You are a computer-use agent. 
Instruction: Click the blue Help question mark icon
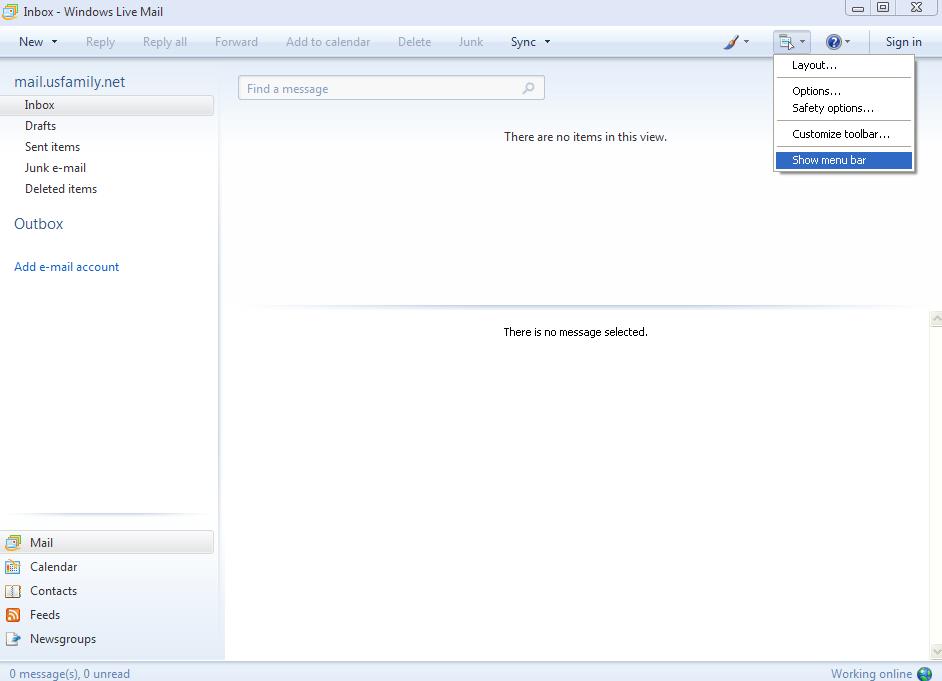click(x=833, y=42)
